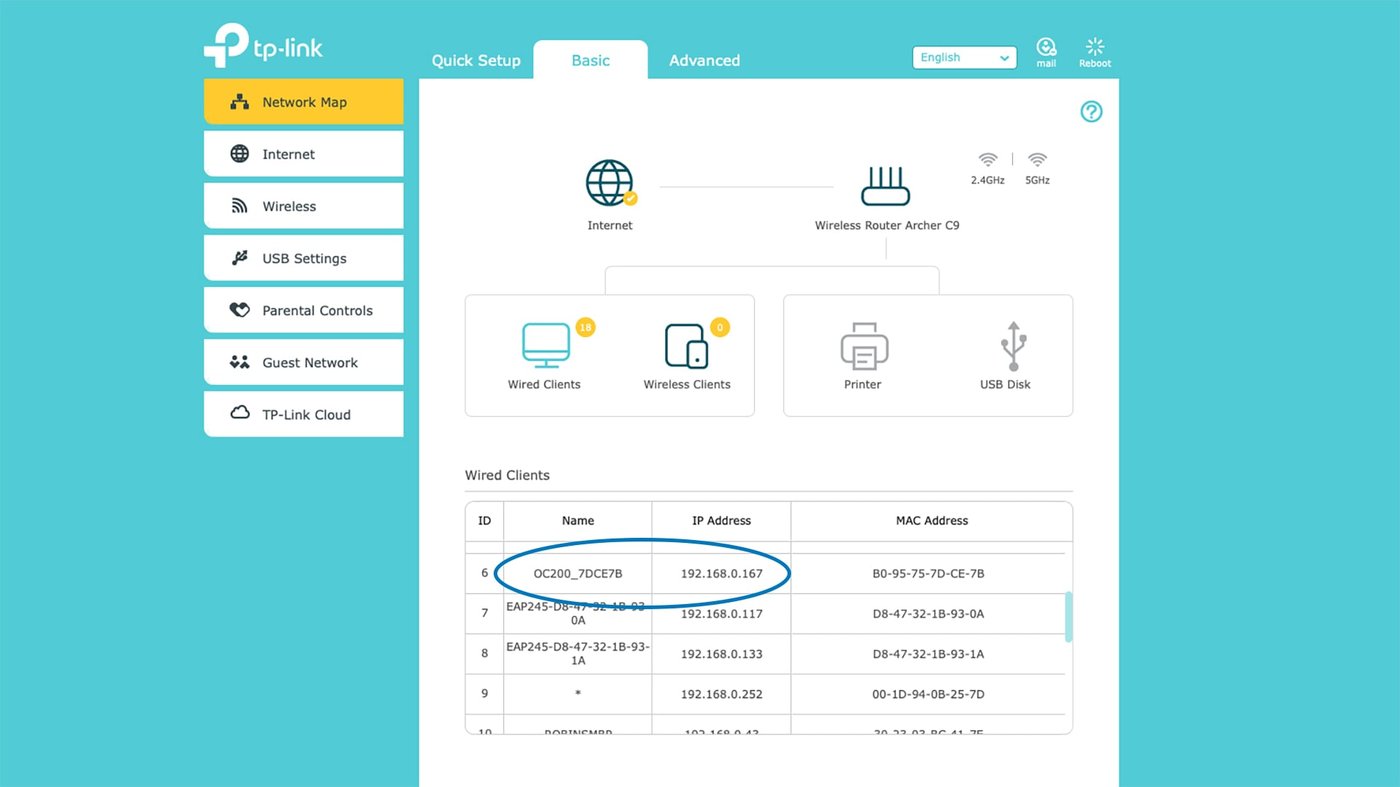Select the USB Disk icon
1400x787 pixels.
1012,346
